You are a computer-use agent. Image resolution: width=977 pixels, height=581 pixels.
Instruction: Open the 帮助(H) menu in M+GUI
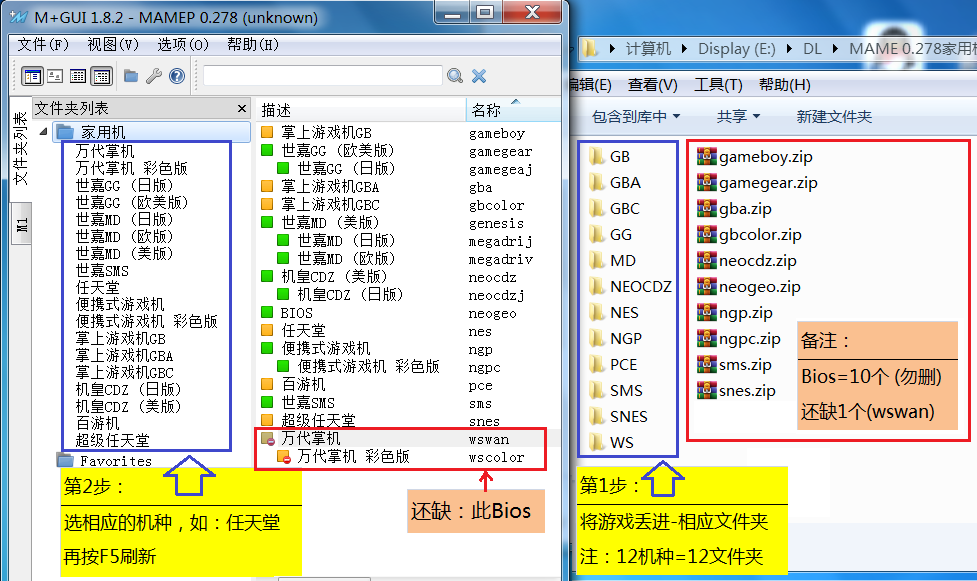pyautogui.click(x=252, y=45)
